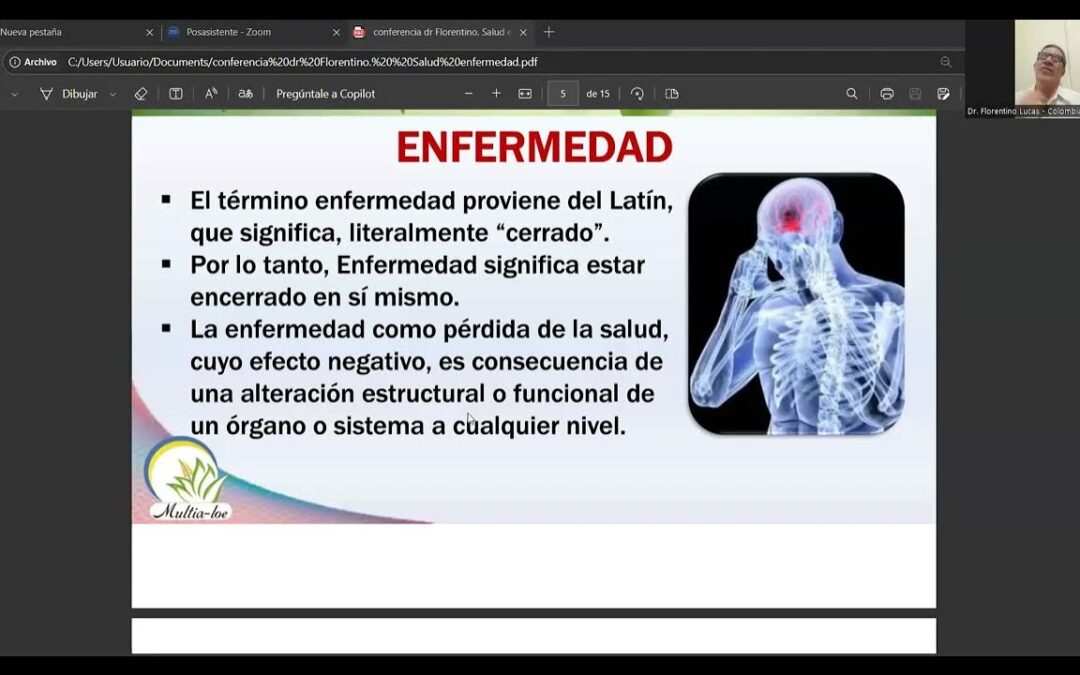
Task: Click text "El término enfermedad proviene del Latín,"
Action: click(432, 201)
